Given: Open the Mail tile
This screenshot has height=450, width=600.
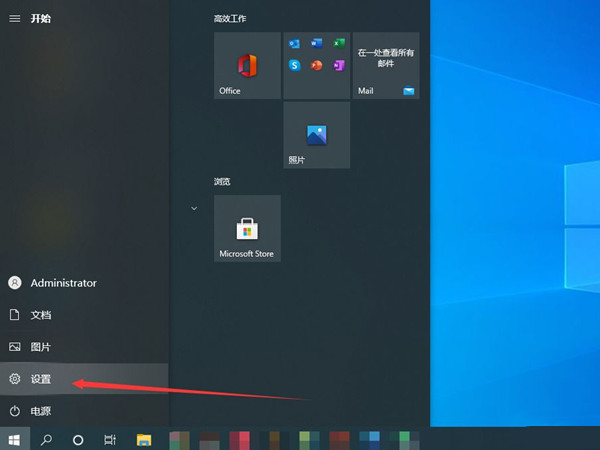Looking at the screenshot, I should coord(386,65).
